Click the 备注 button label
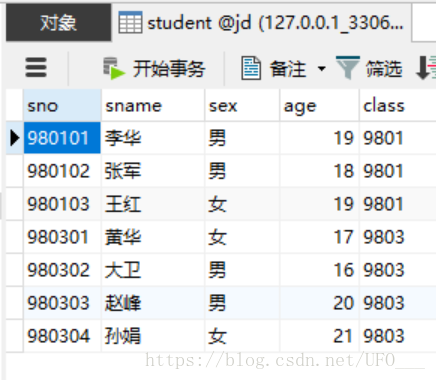The image size is (436, 380). (288, 69)
